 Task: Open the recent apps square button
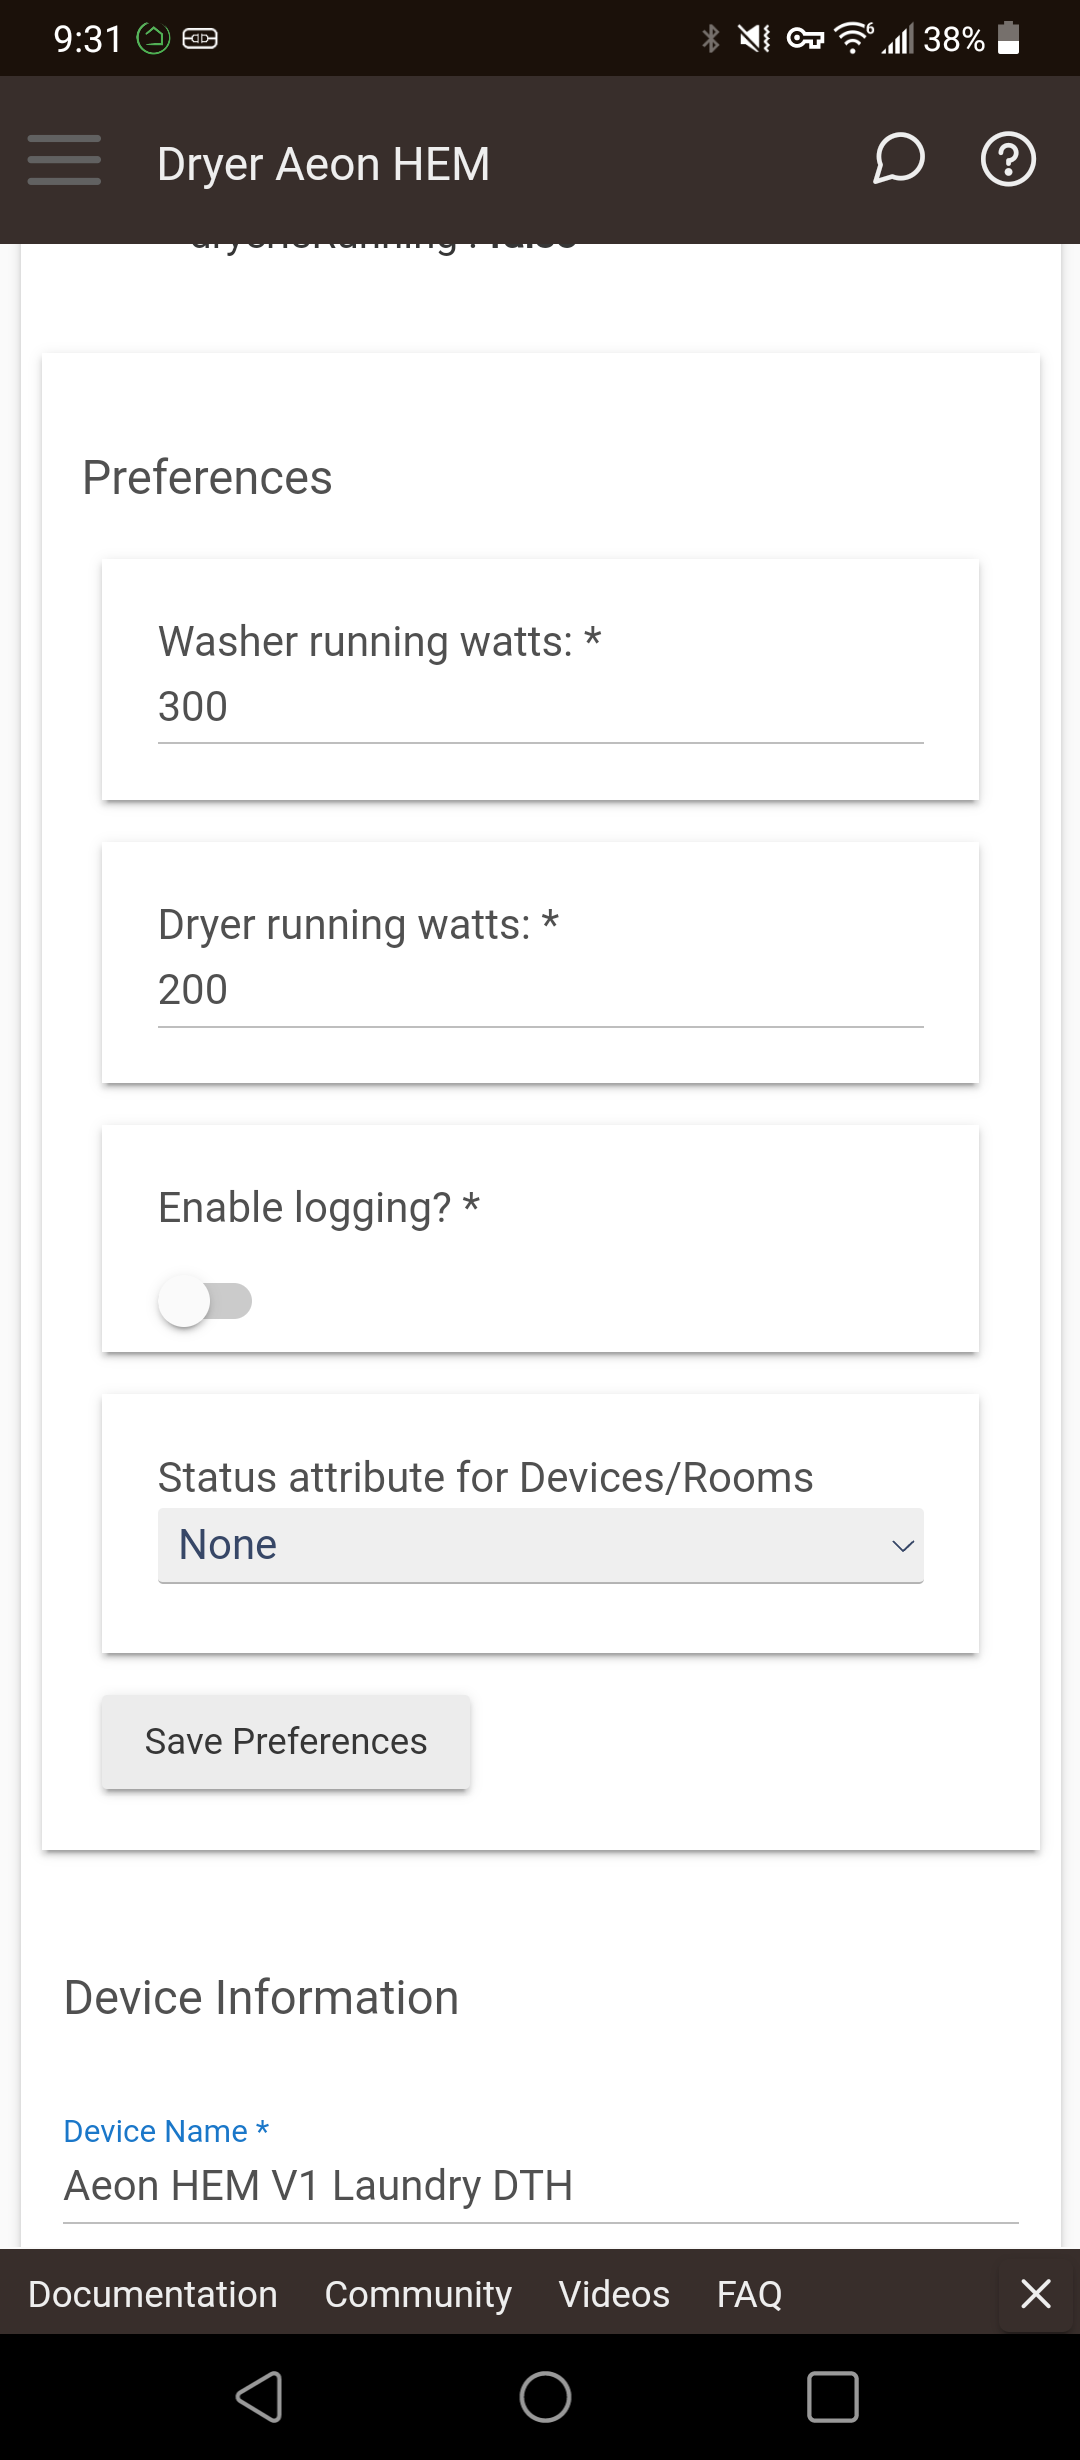point(832,2396)
